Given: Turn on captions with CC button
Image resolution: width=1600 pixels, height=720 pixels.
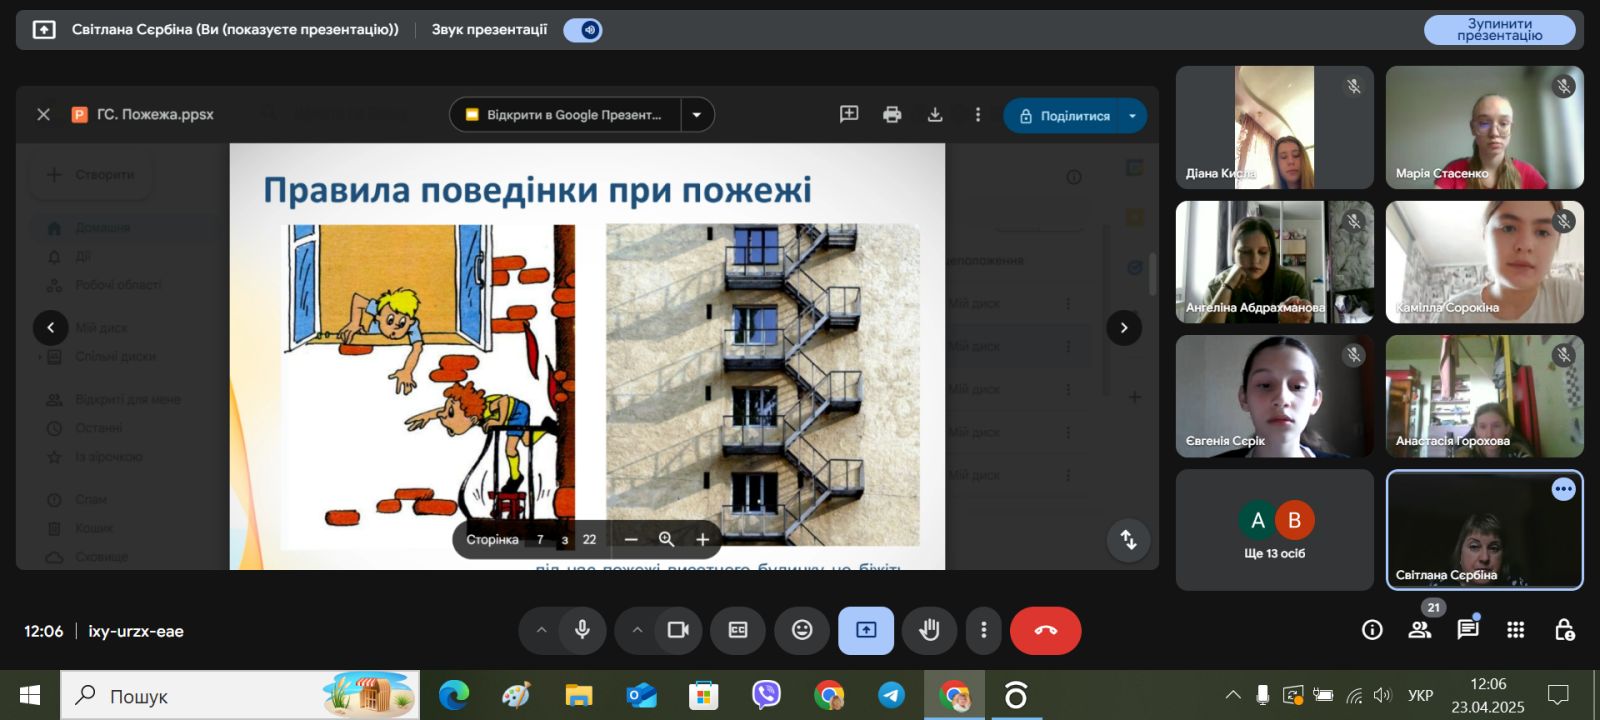Looking at the screenshot, I should 738,630.
